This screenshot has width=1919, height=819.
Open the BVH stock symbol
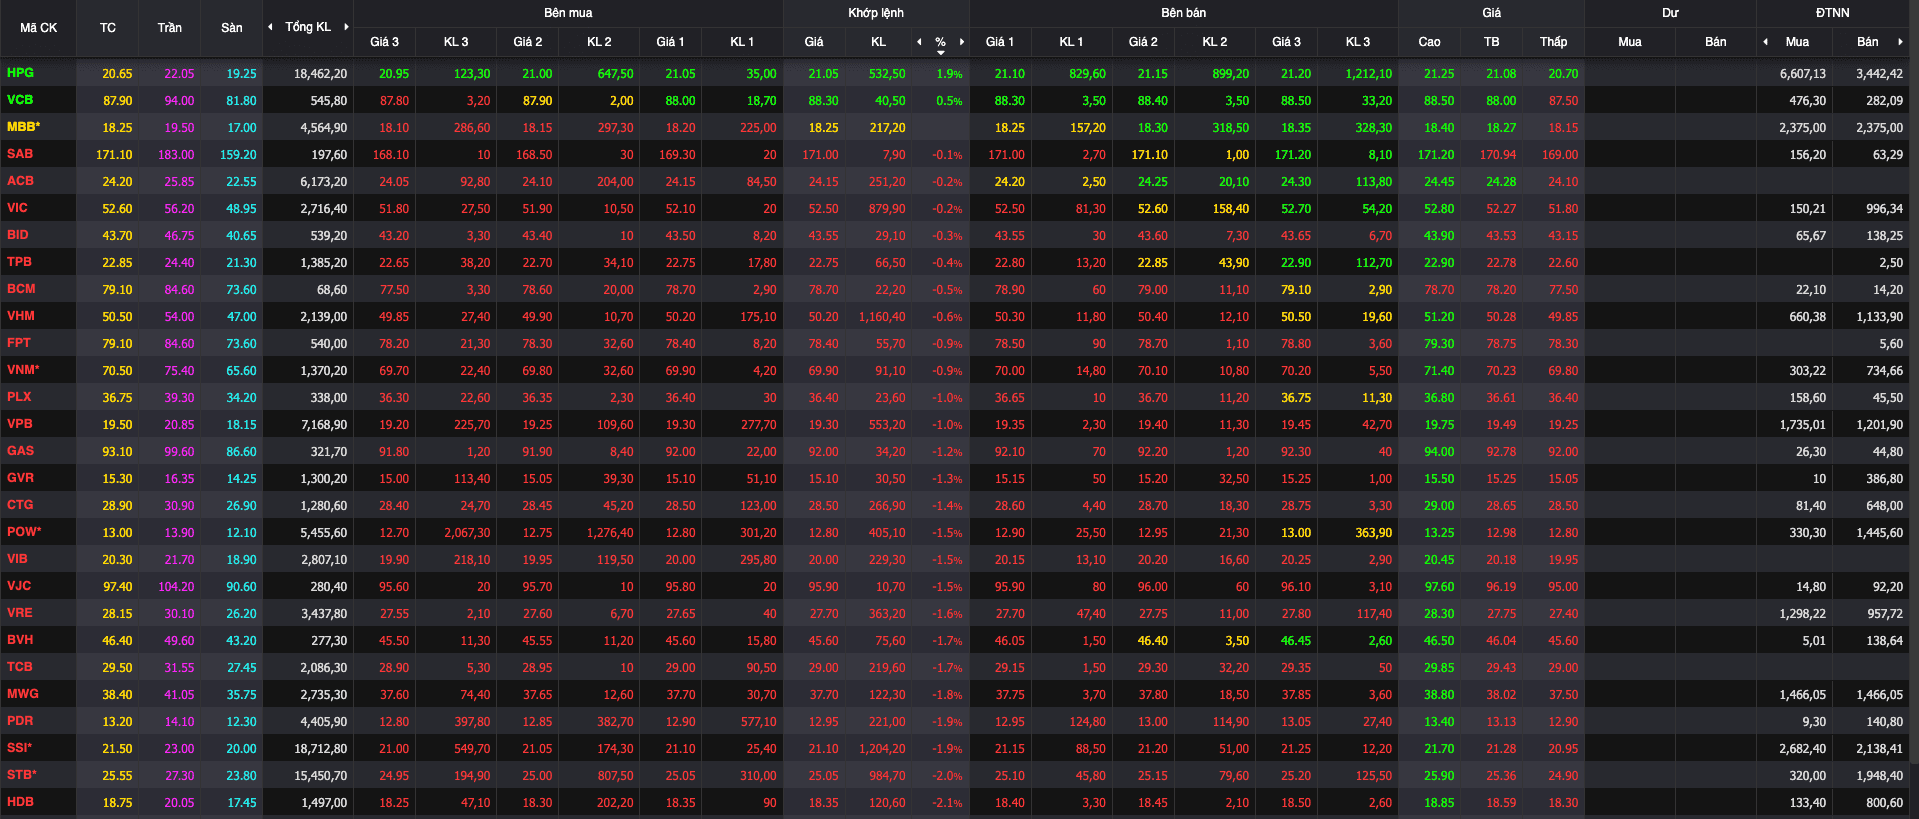point(20,640)
